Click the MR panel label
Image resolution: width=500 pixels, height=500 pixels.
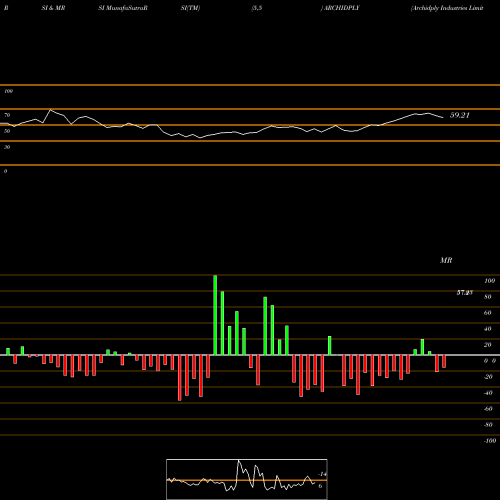click(446, 260)
